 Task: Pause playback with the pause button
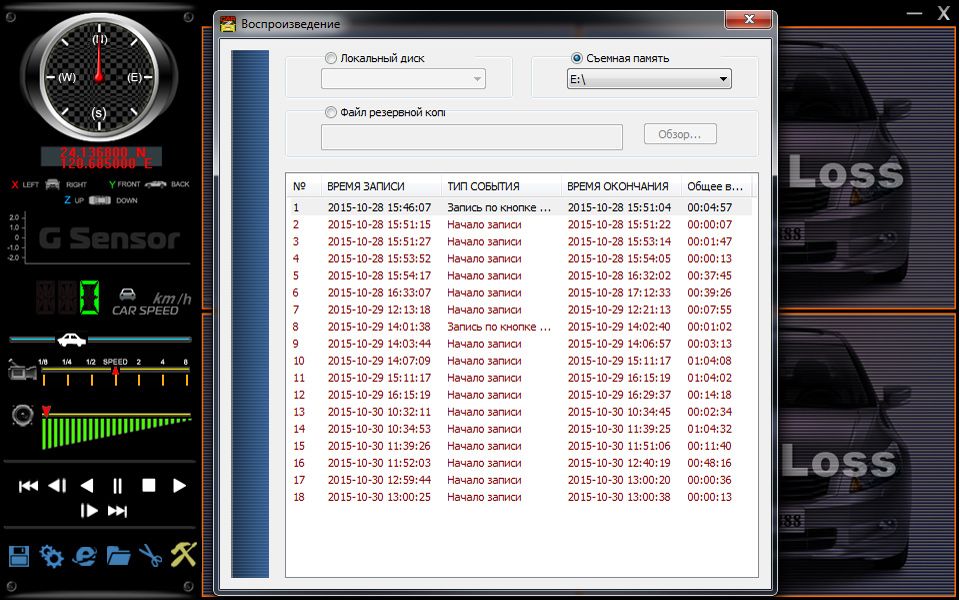click(118, 486)
